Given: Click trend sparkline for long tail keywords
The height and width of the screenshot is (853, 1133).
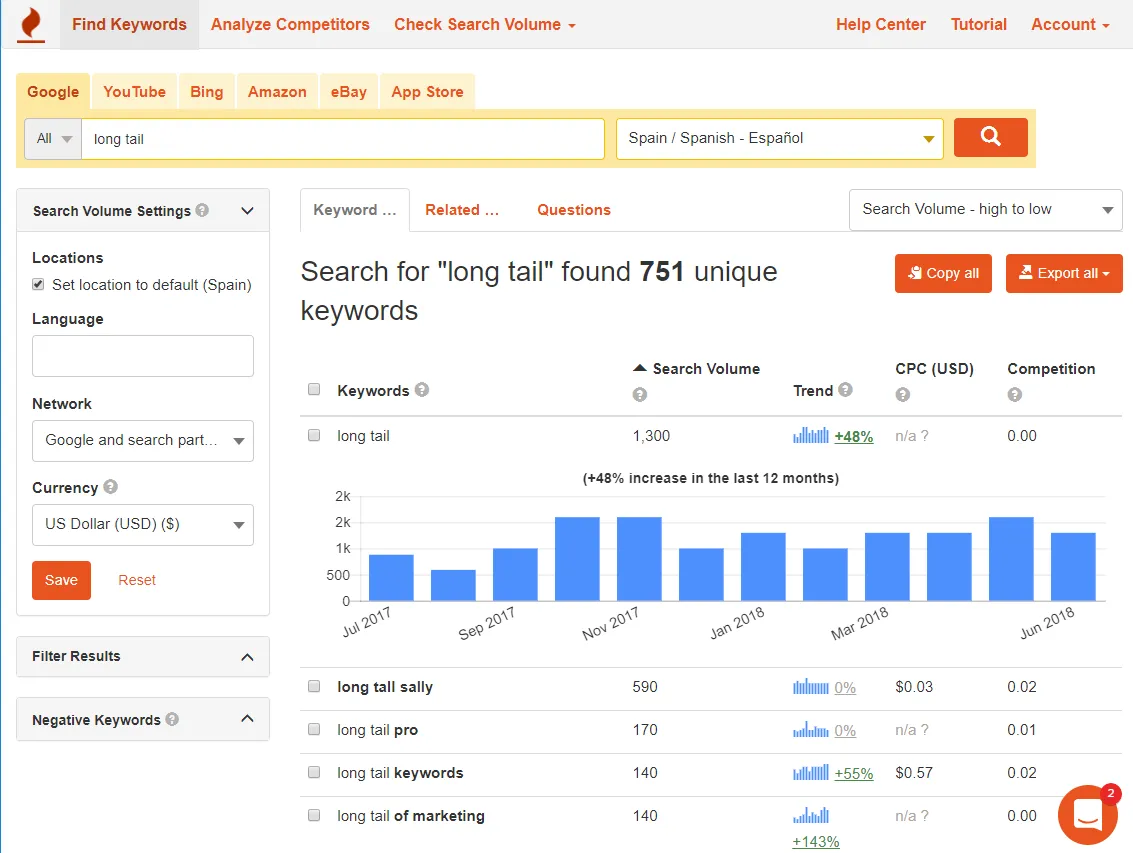Looking at the screenshot, I should tap(811, 773).
